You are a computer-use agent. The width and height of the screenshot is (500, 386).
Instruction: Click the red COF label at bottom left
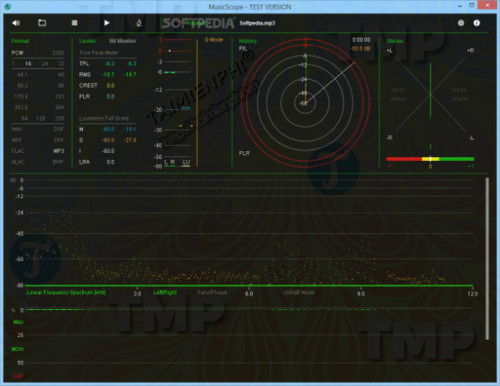coord(18,376)
